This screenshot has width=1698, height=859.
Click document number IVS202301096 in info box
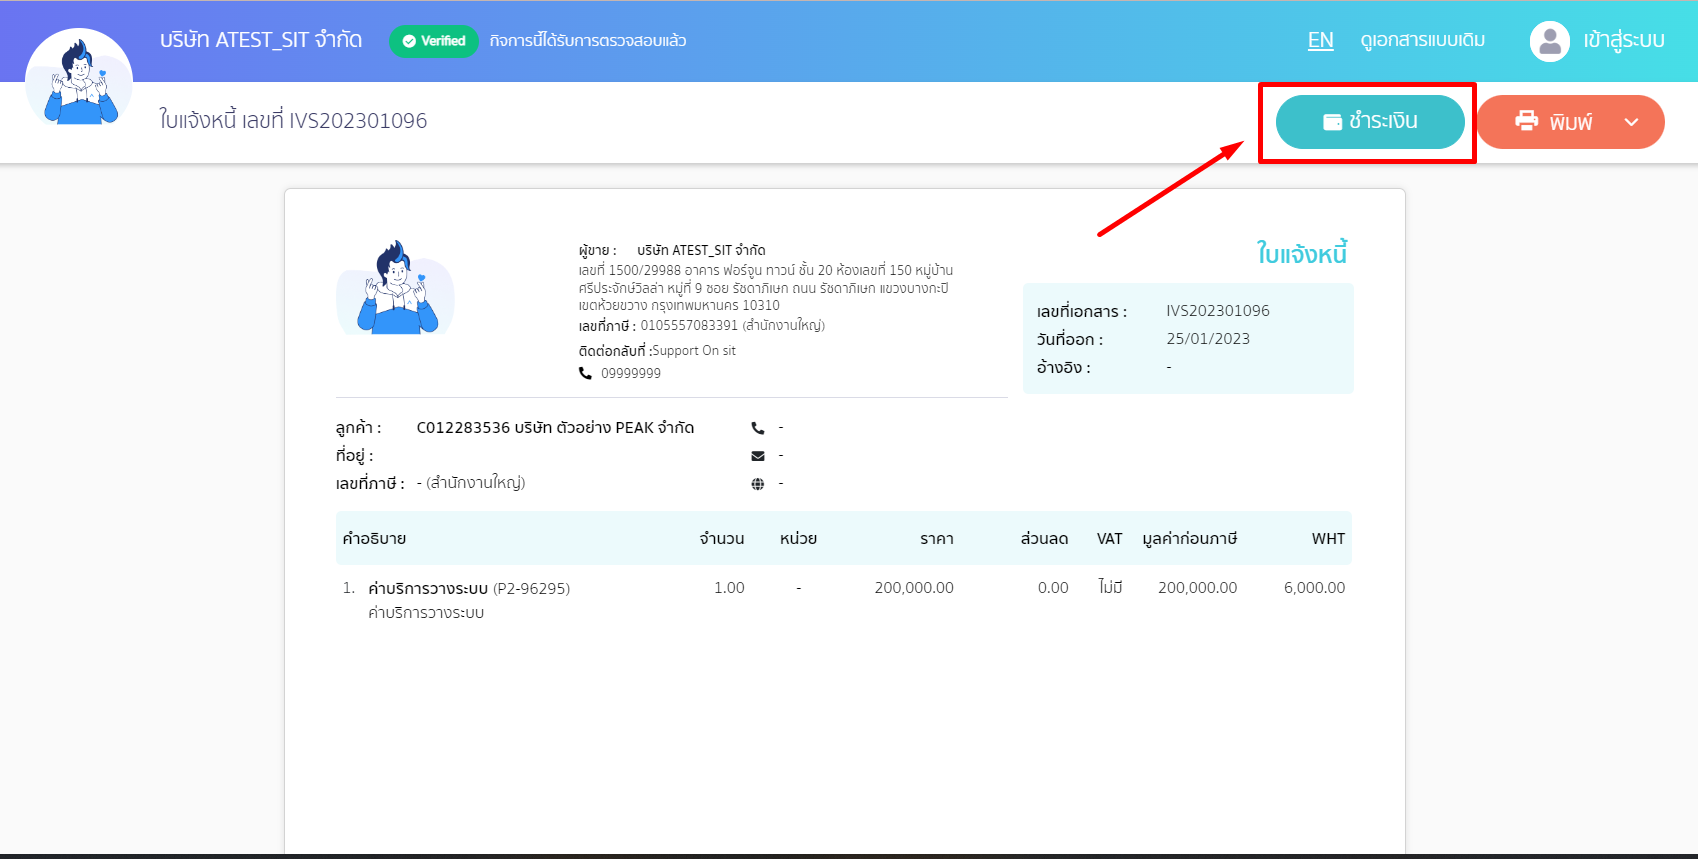coord(1217,311)
